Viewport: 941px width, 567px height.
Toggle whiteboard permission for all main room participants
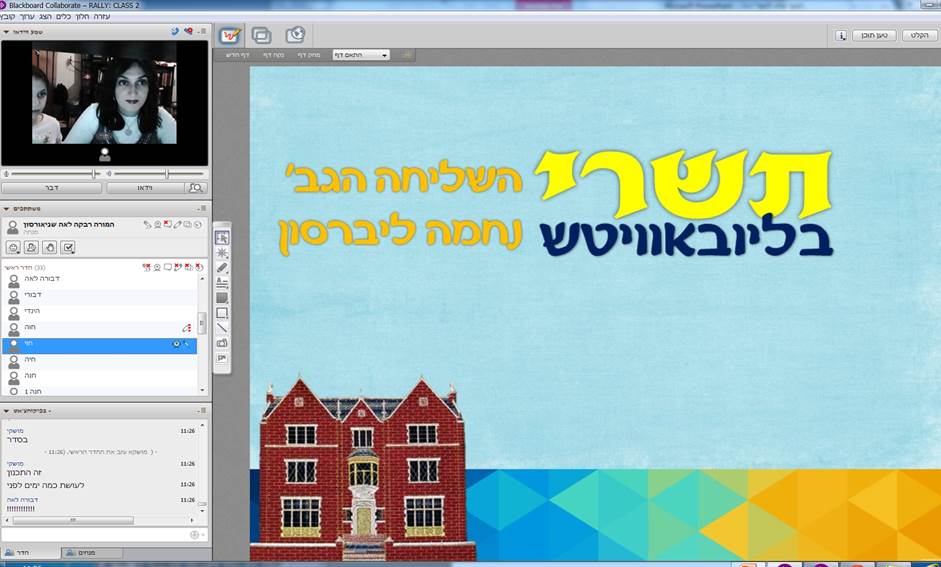tap(178, 267)
